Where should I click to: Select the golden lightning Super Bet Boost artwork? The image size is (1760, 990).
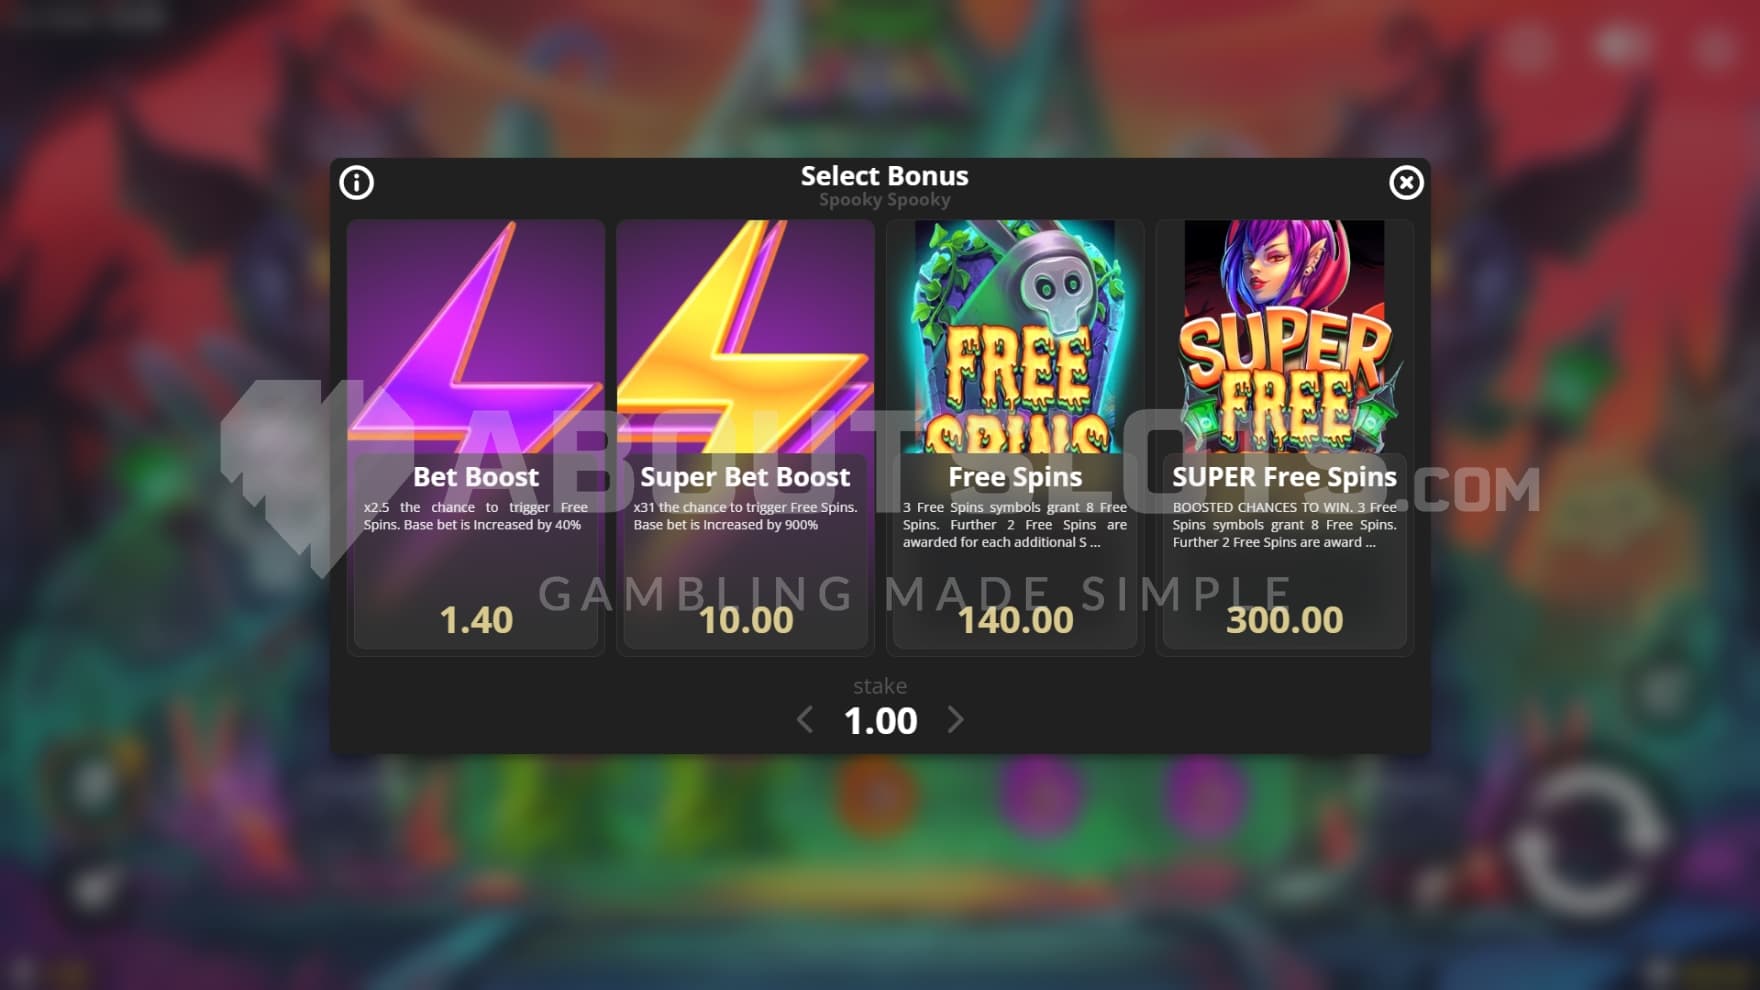(746, 337)
